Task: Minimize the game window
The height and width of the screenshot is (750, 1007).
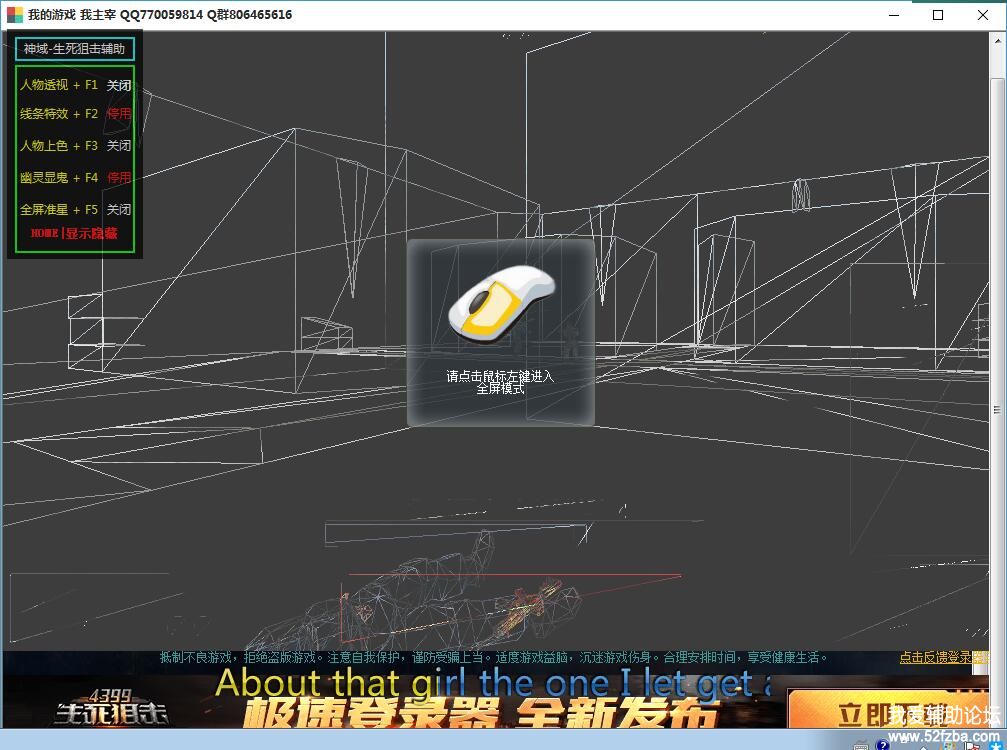Action: tap(894, 15)
